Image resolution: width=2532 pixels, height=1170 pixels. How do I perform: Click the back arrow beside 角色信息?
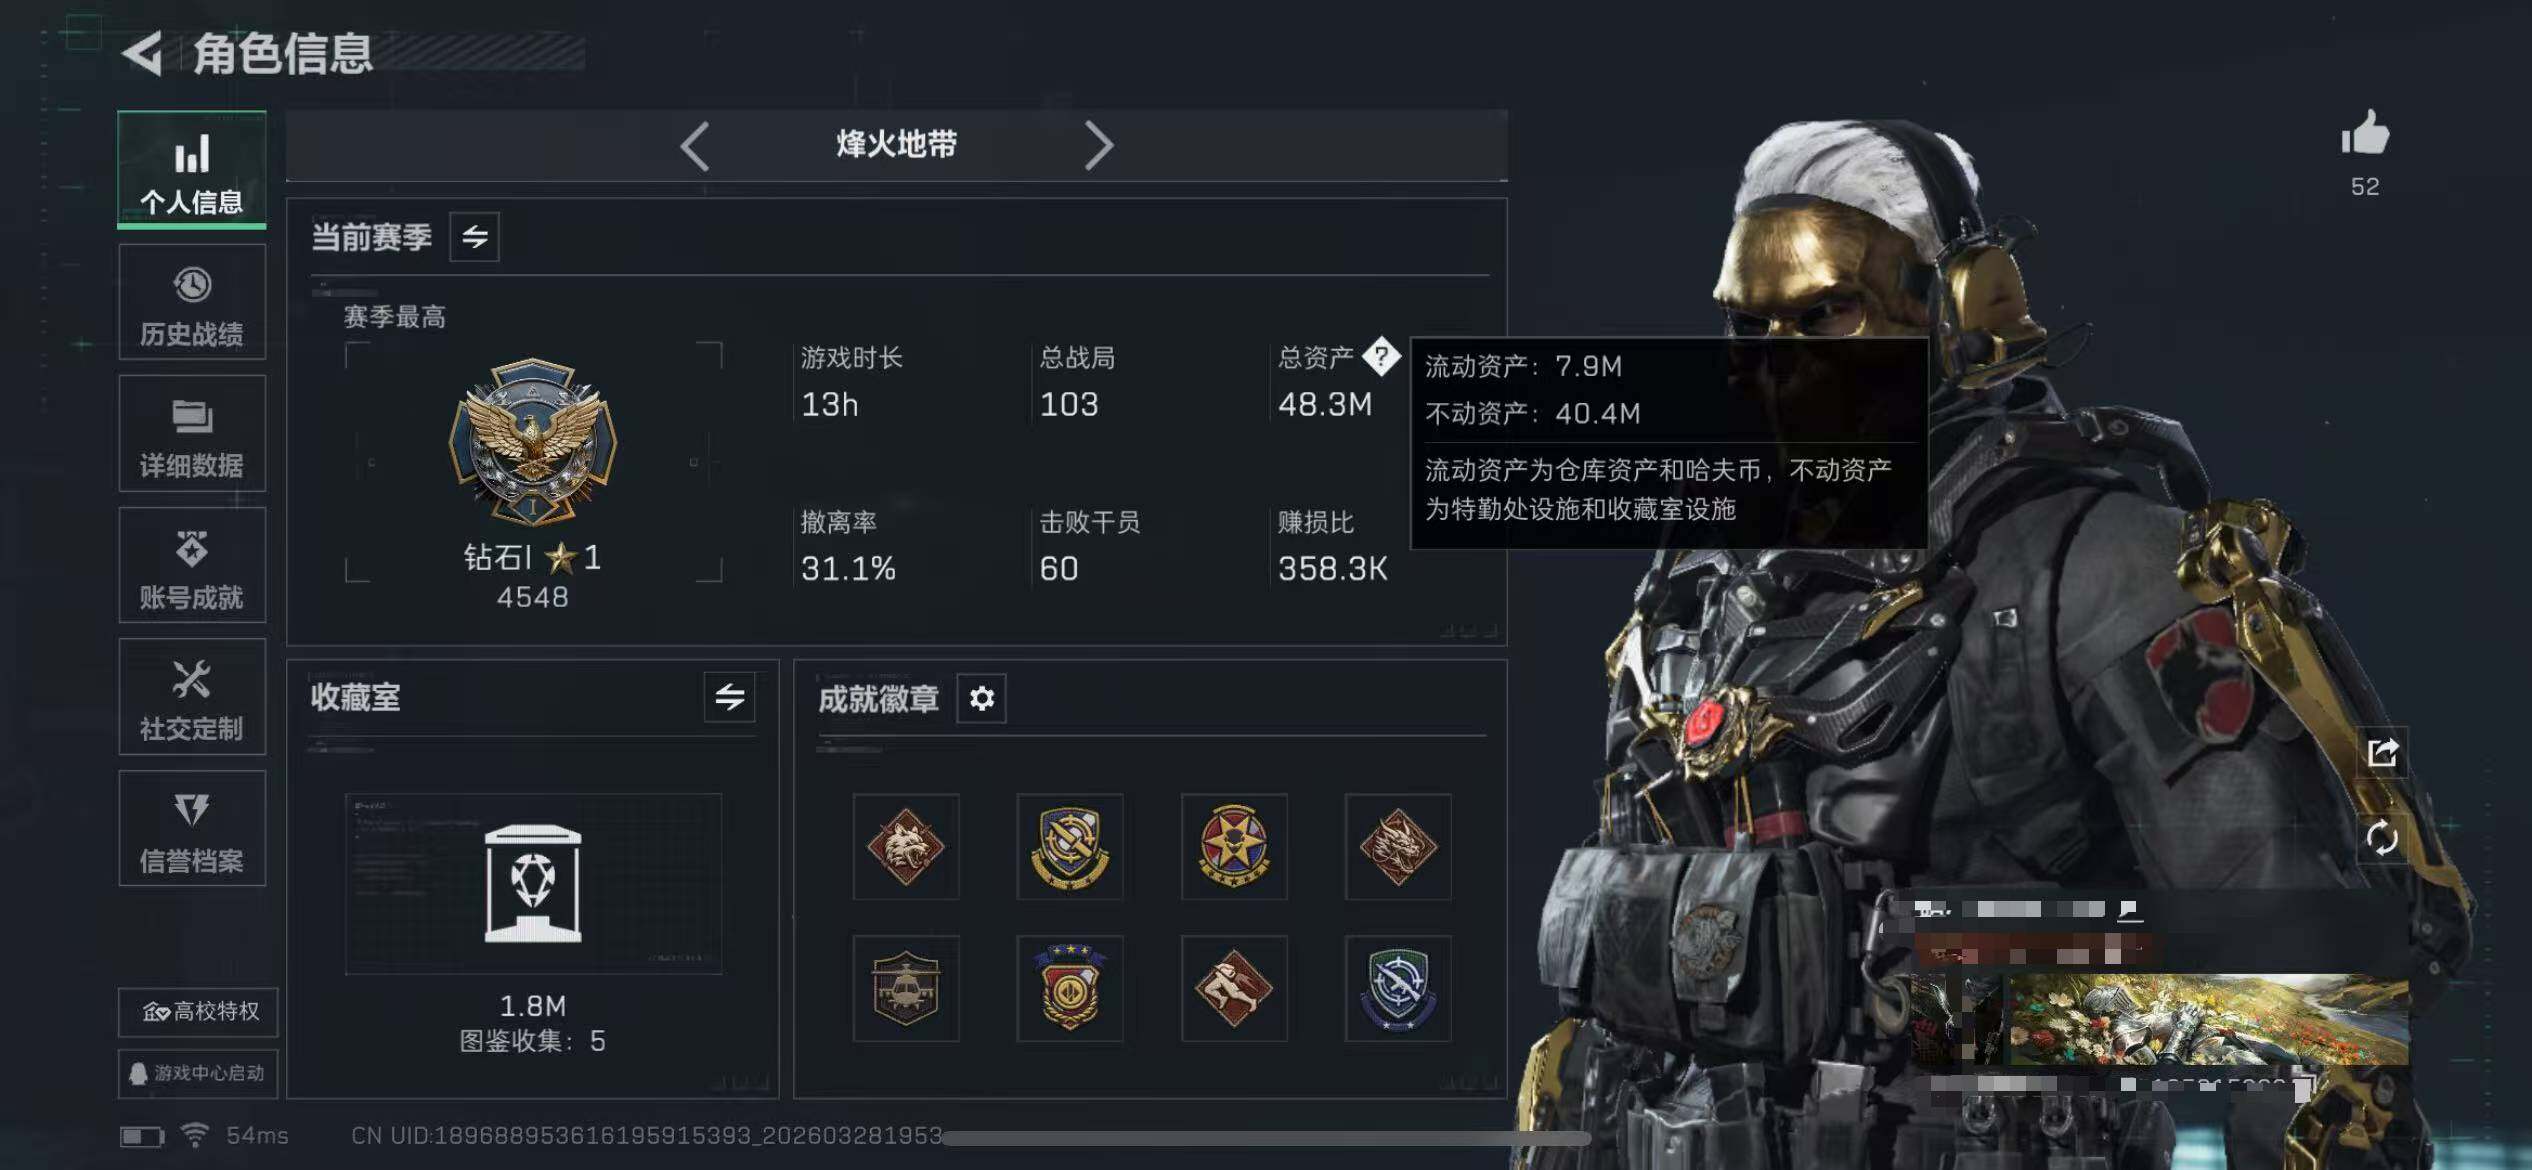click(143, 53)
